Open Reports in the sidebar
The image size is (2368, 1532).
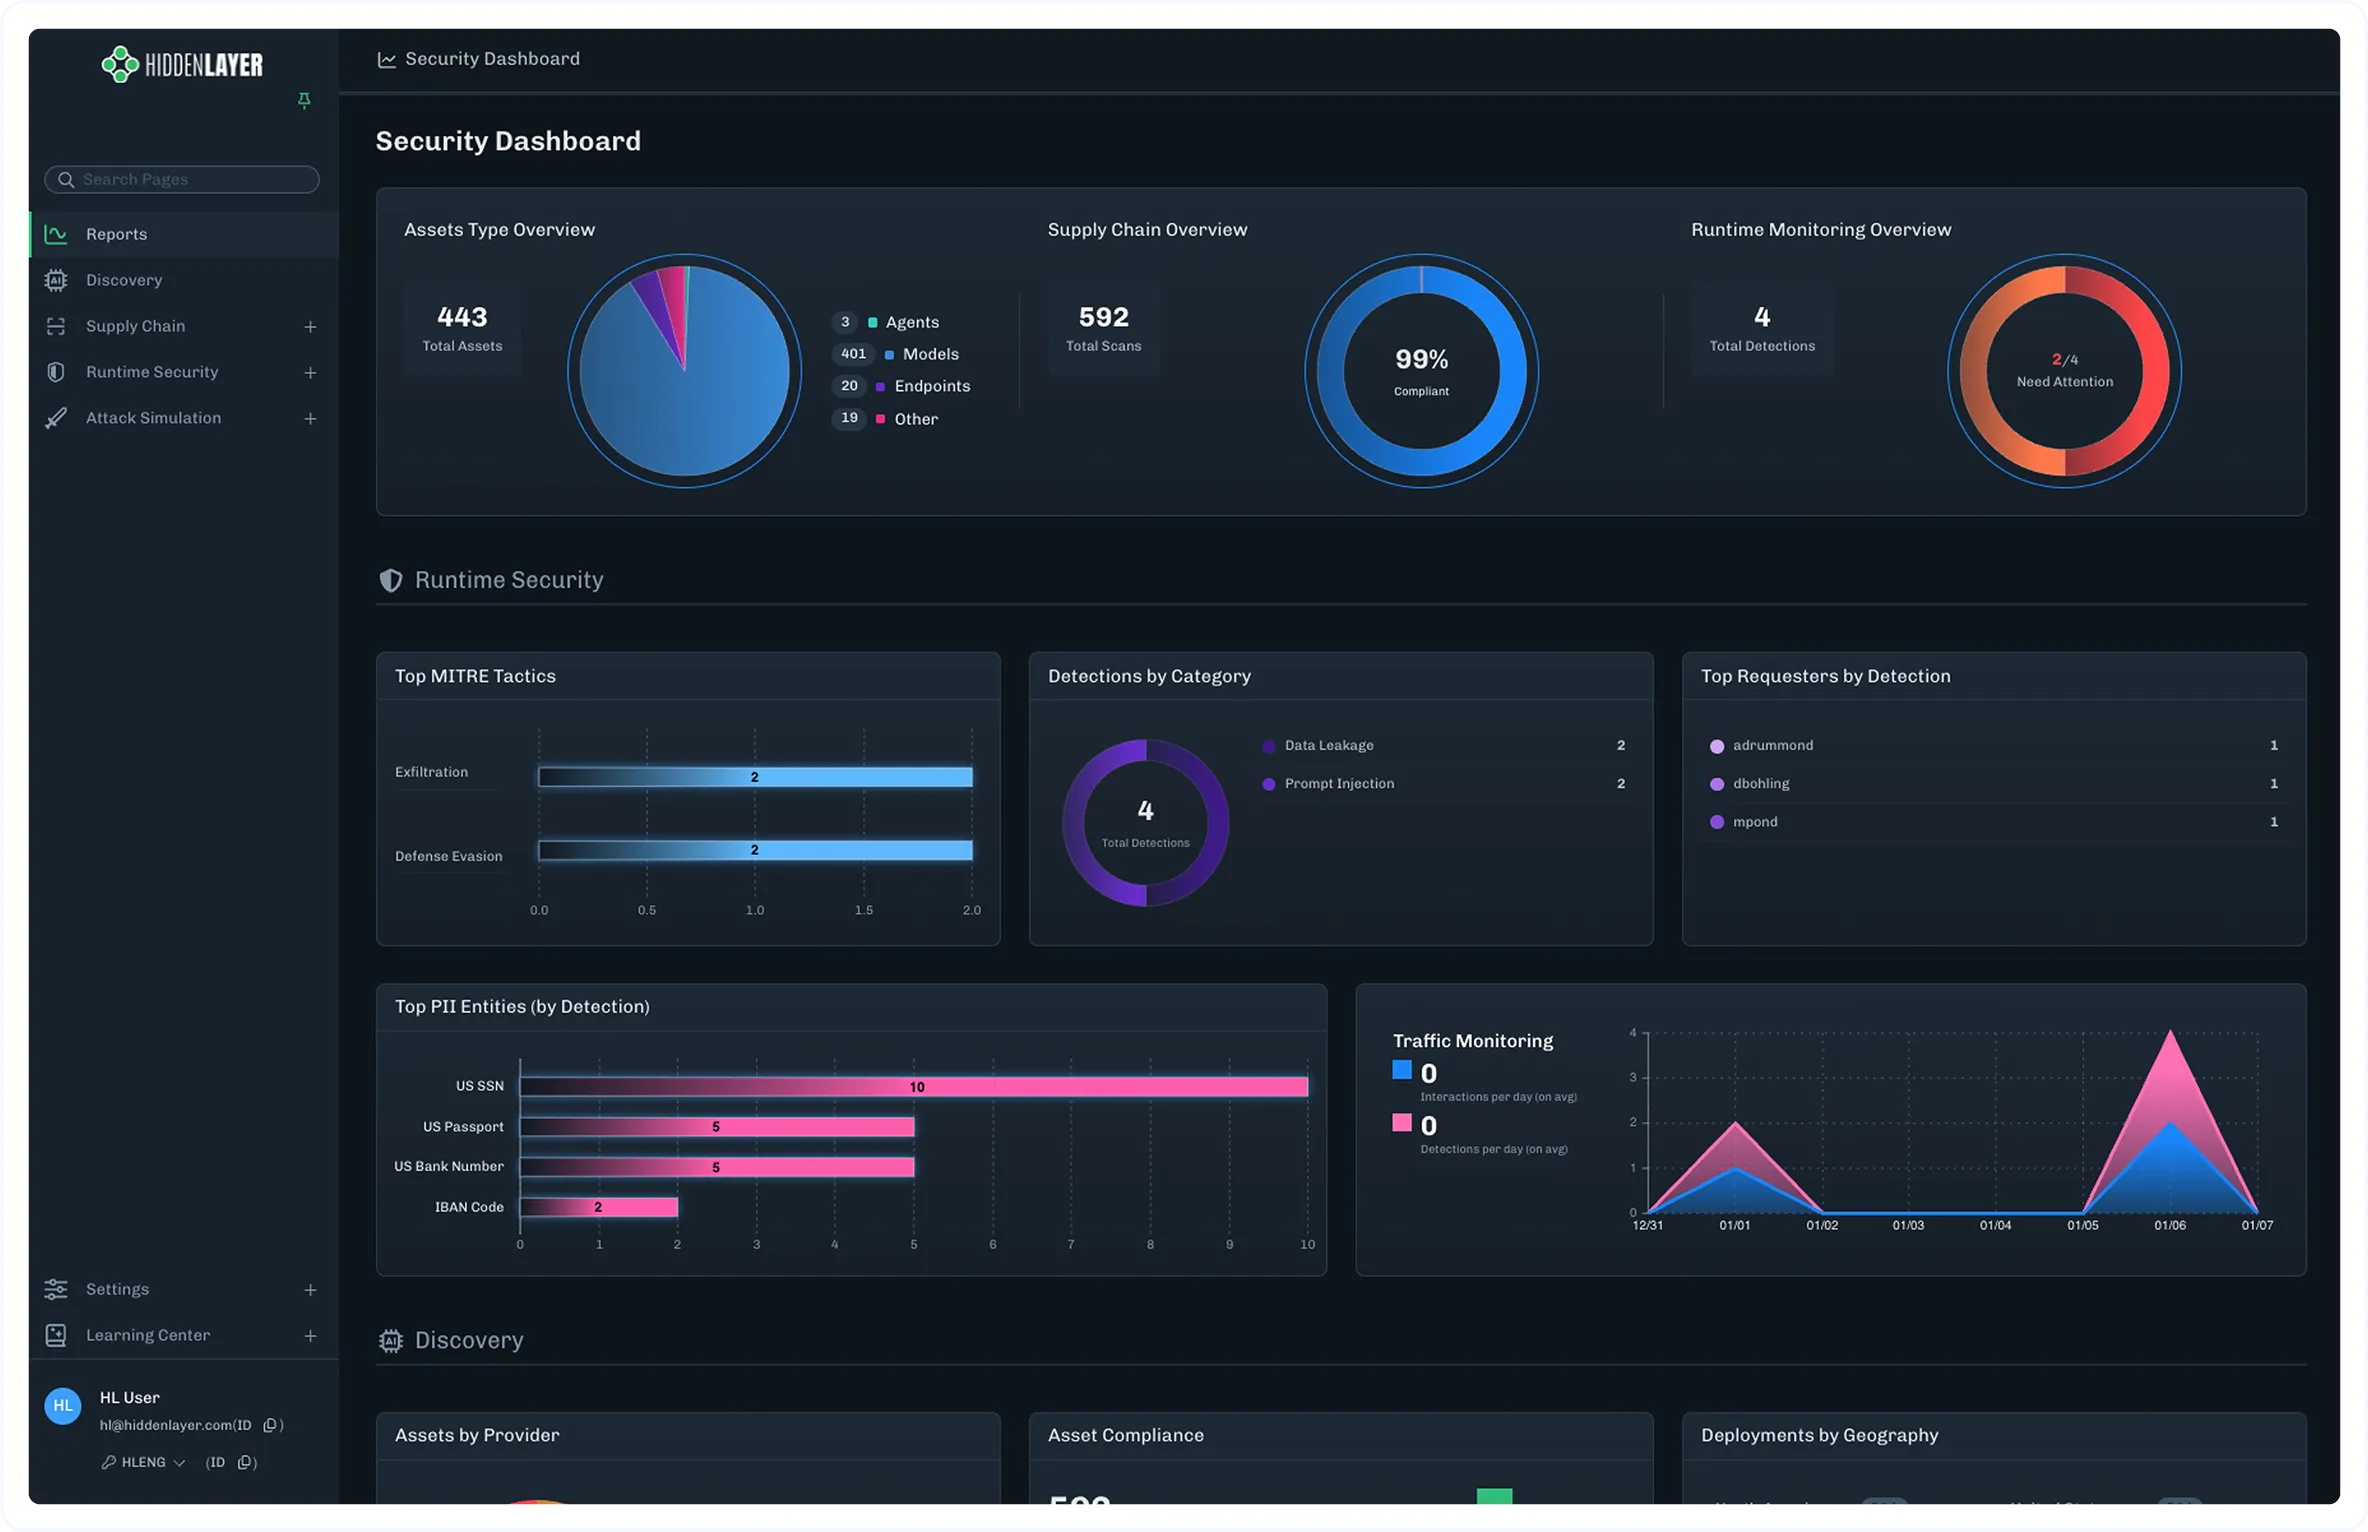[116, 234]
